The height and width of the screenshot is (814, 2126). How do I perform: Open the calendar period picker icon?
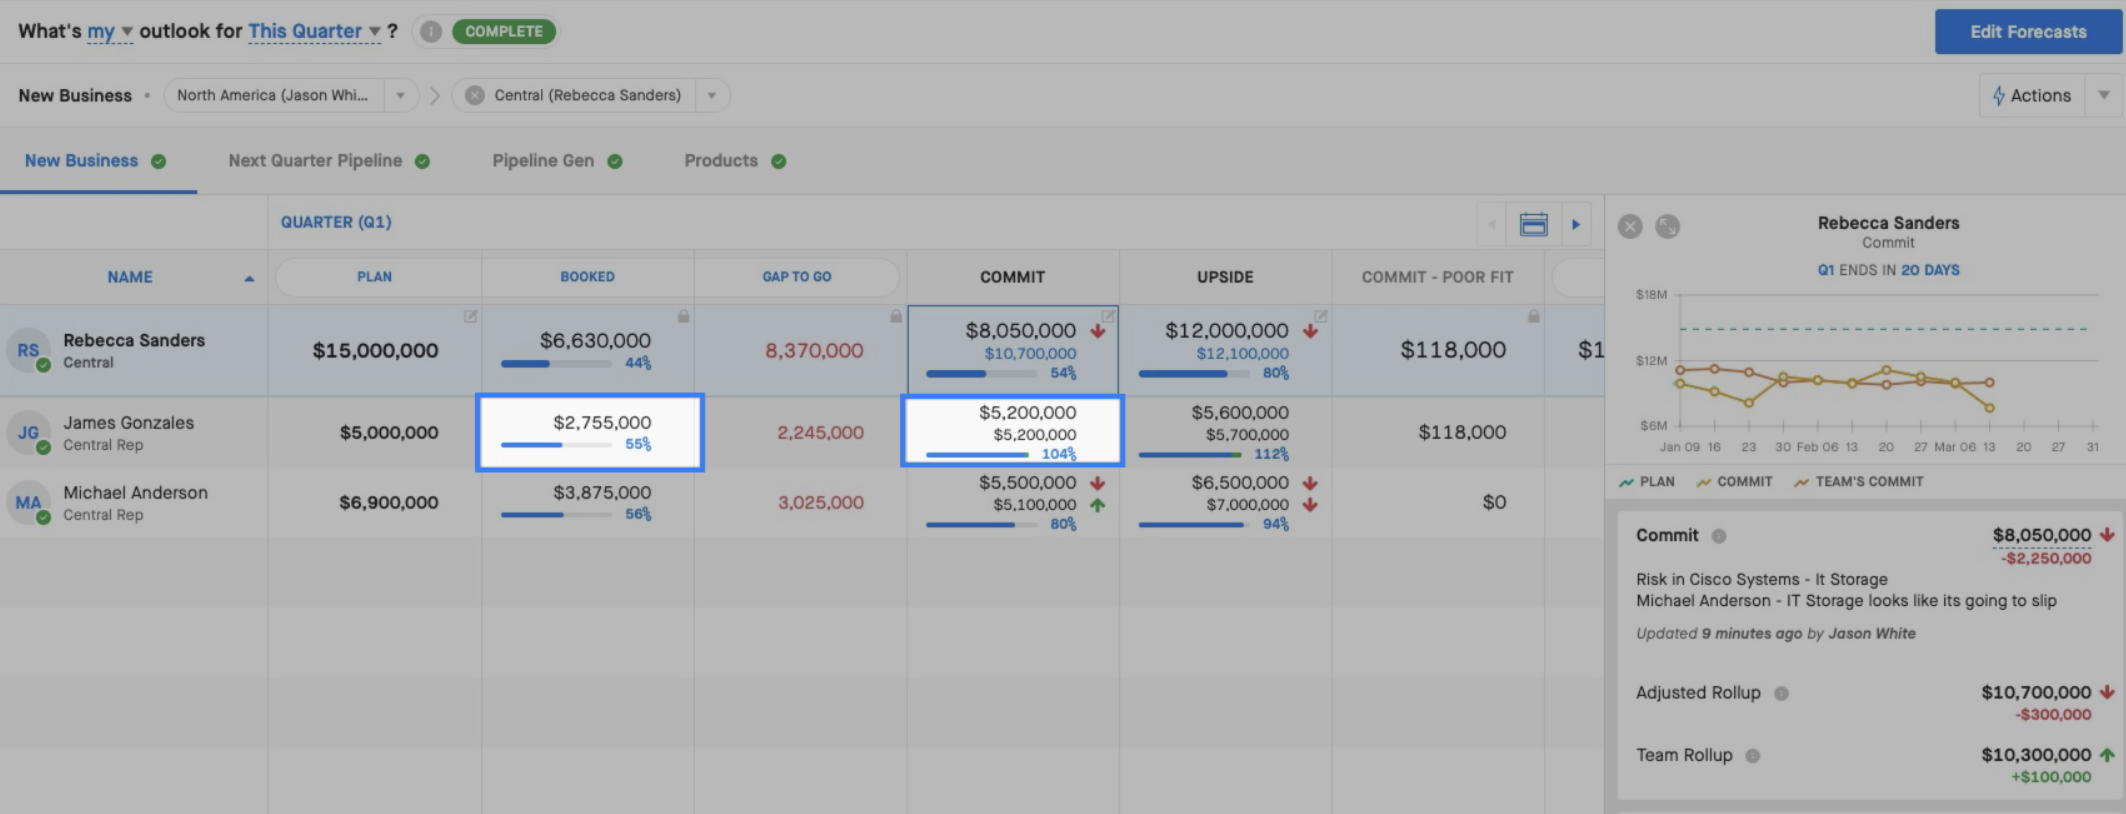(1533, 224)
